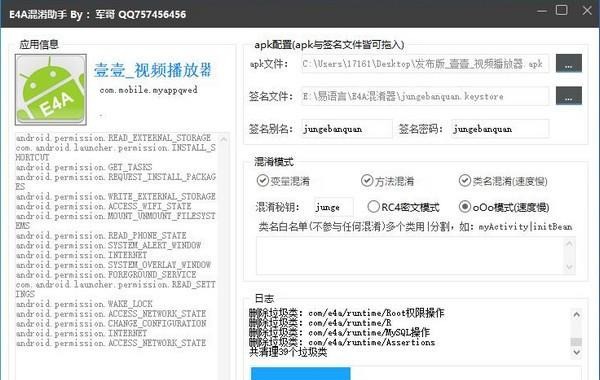600x380 pixels.
Task: Click the blue progress bar
Action: 300,373
